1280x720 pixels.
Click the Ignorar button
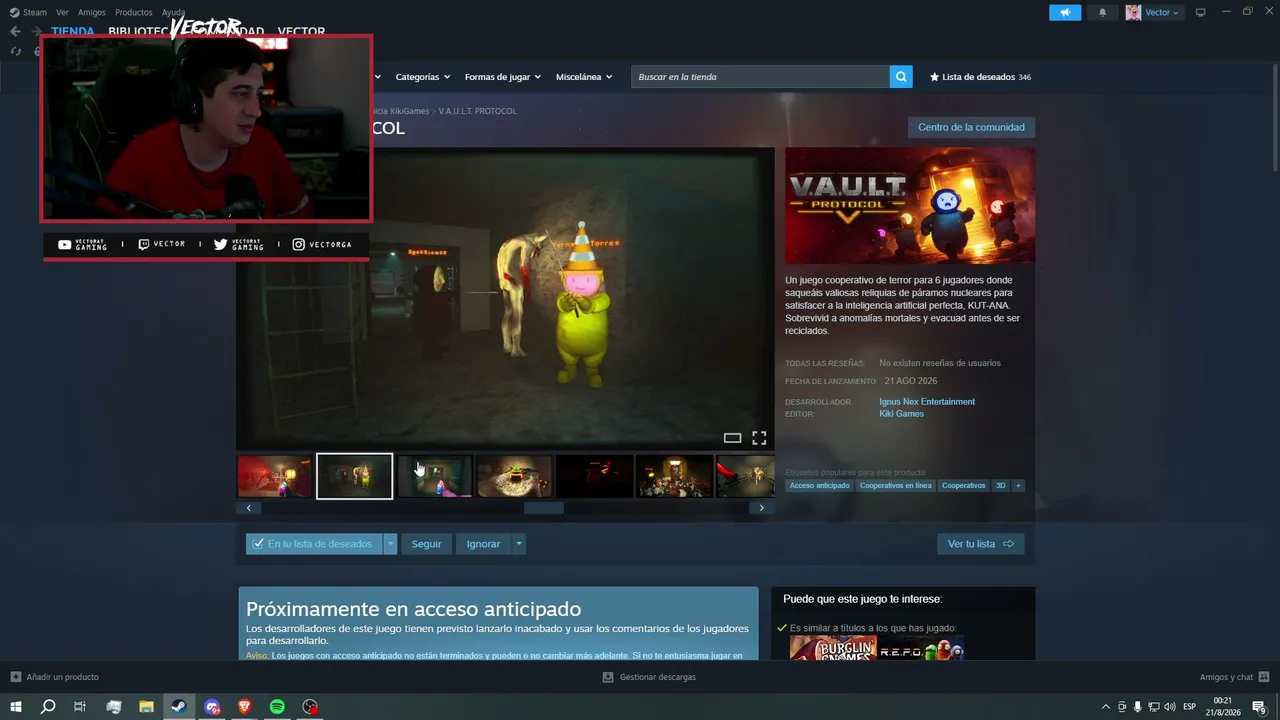pyautogui.click(x=483, y=544)
